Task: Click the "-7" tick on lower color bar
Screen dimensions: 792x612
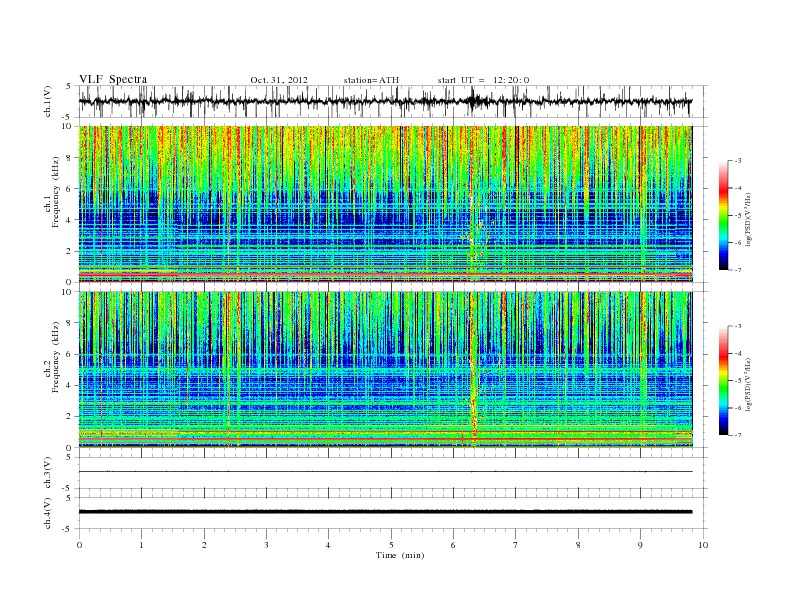Action: pos(738,435)
